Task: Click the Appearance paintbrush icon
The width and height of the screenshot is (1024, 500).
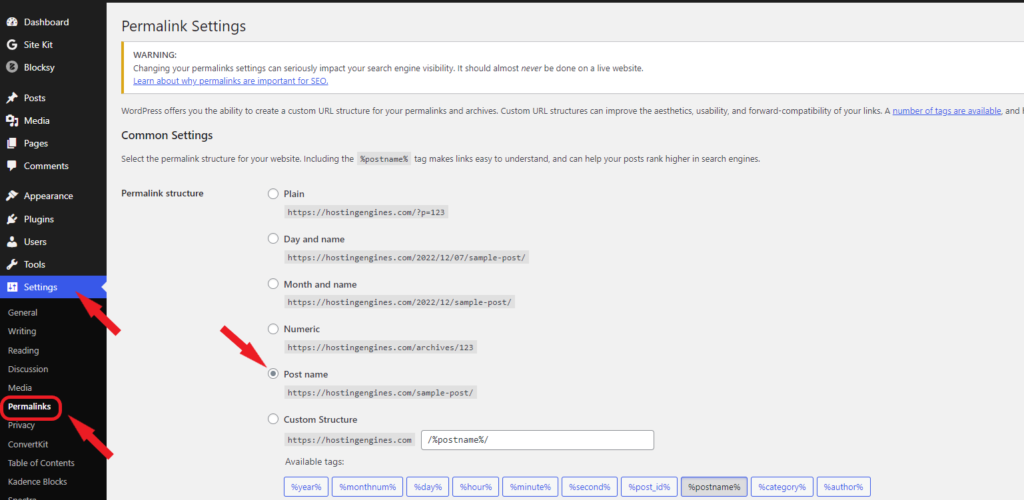Action: tap(12, 196)
